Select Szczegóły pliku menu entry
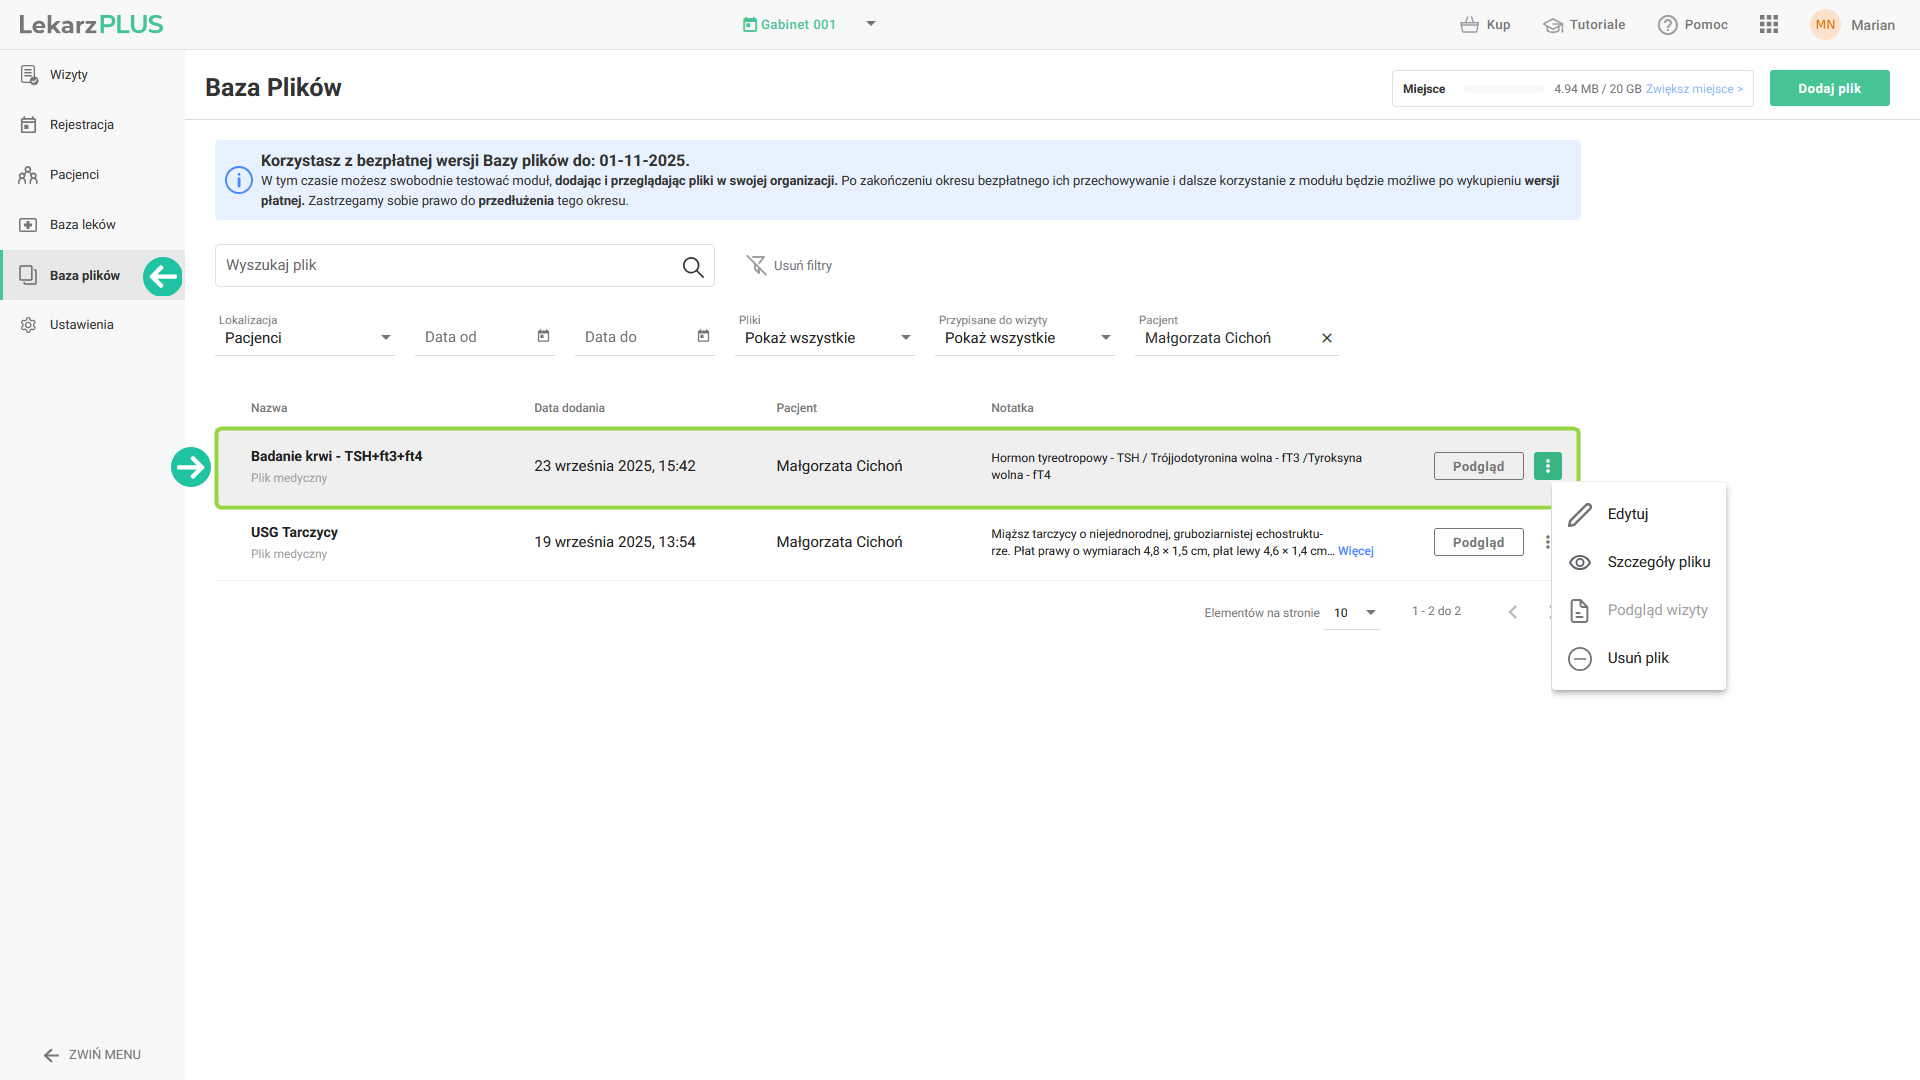The height and width of the screenshot is (1080, 1920). tap(1658, 562)
